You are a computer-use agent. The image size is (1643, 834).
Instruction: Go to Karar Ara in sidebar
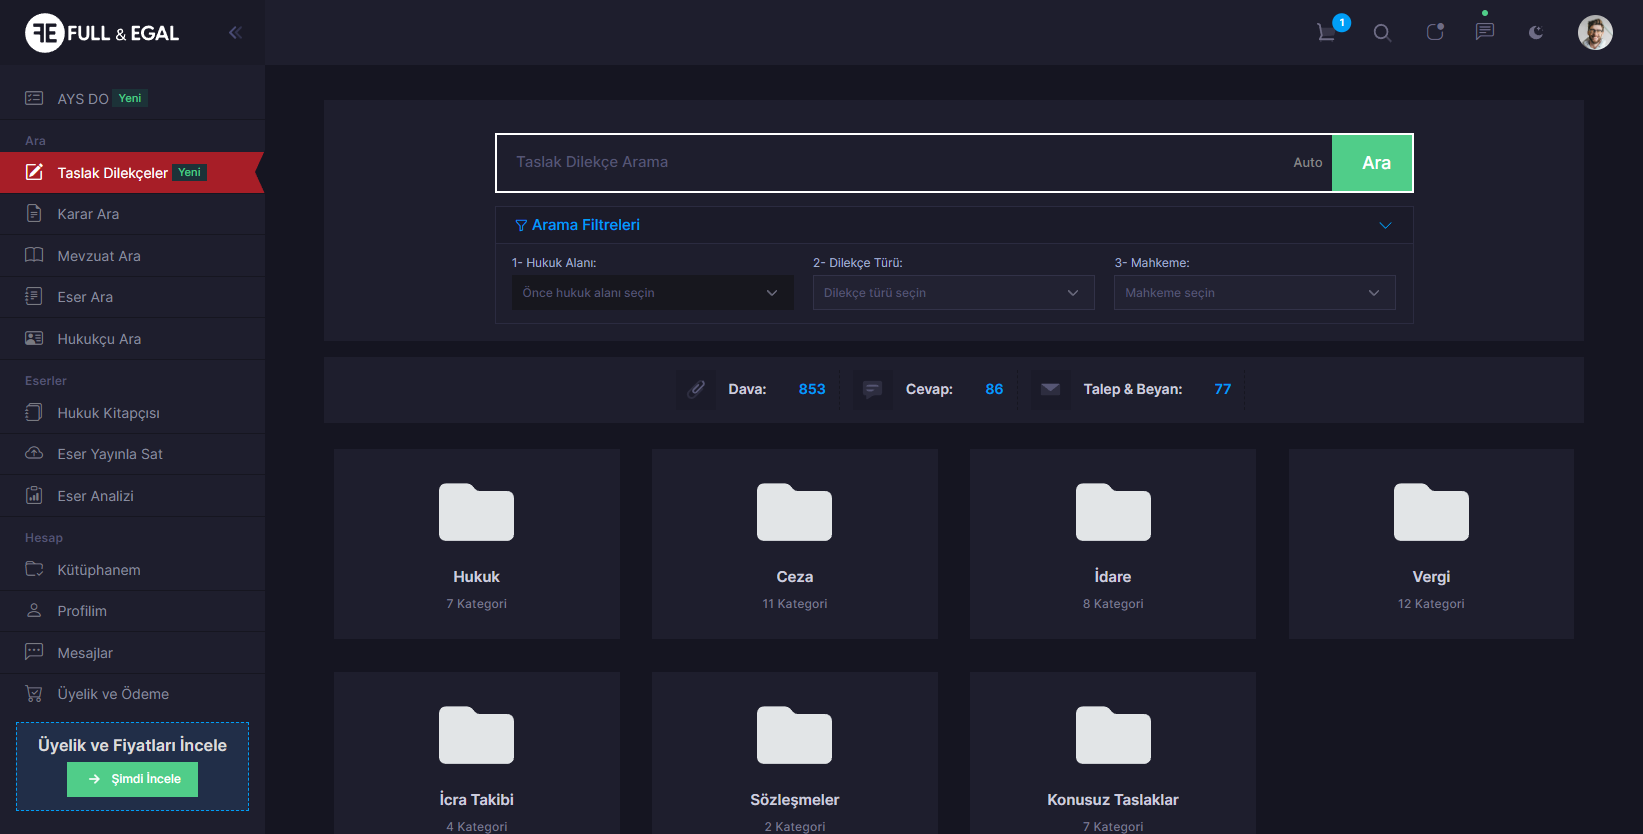[x=88, y=214]
